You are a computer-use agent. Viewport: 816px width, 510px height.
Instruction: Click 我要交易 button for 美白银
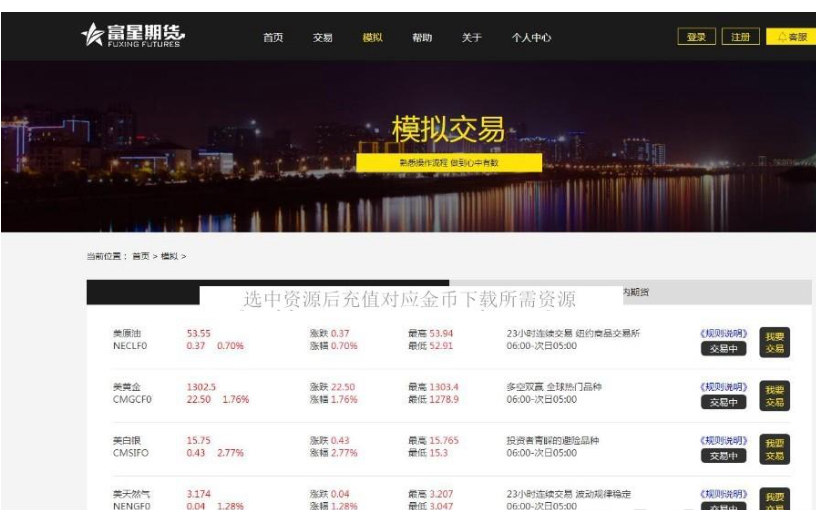774,450
